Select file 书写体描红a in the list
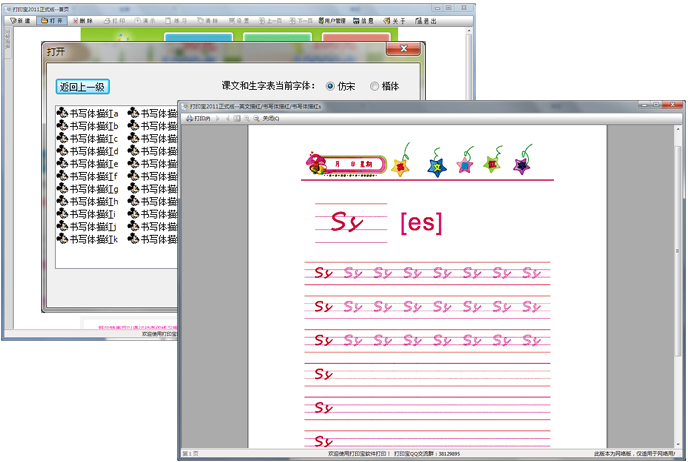This screenshot has width=688, height=462. tap(88, 114)
